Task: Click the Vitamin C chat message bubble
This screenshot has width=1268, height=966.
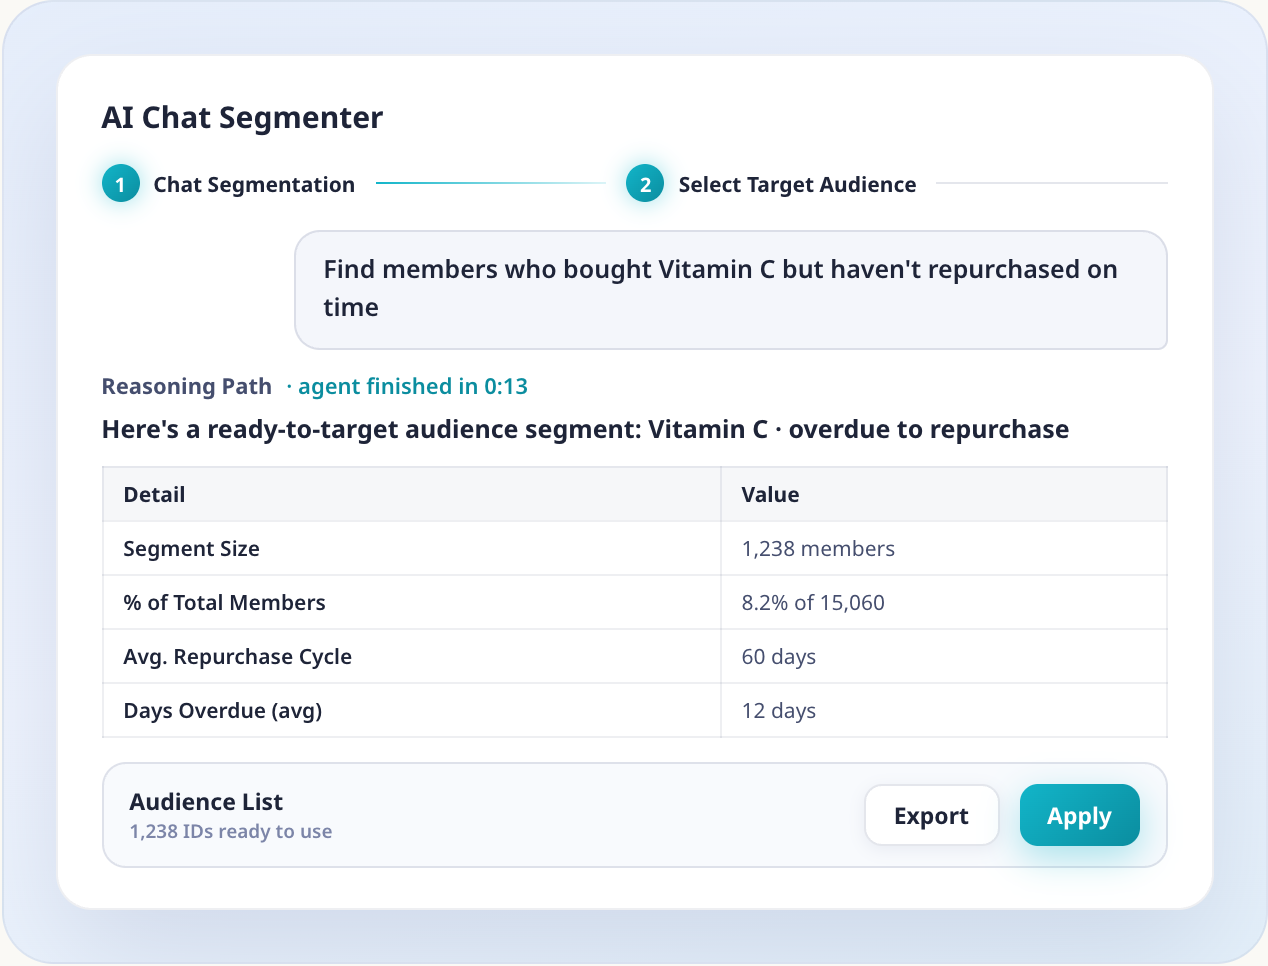Action: pos(731,290)
